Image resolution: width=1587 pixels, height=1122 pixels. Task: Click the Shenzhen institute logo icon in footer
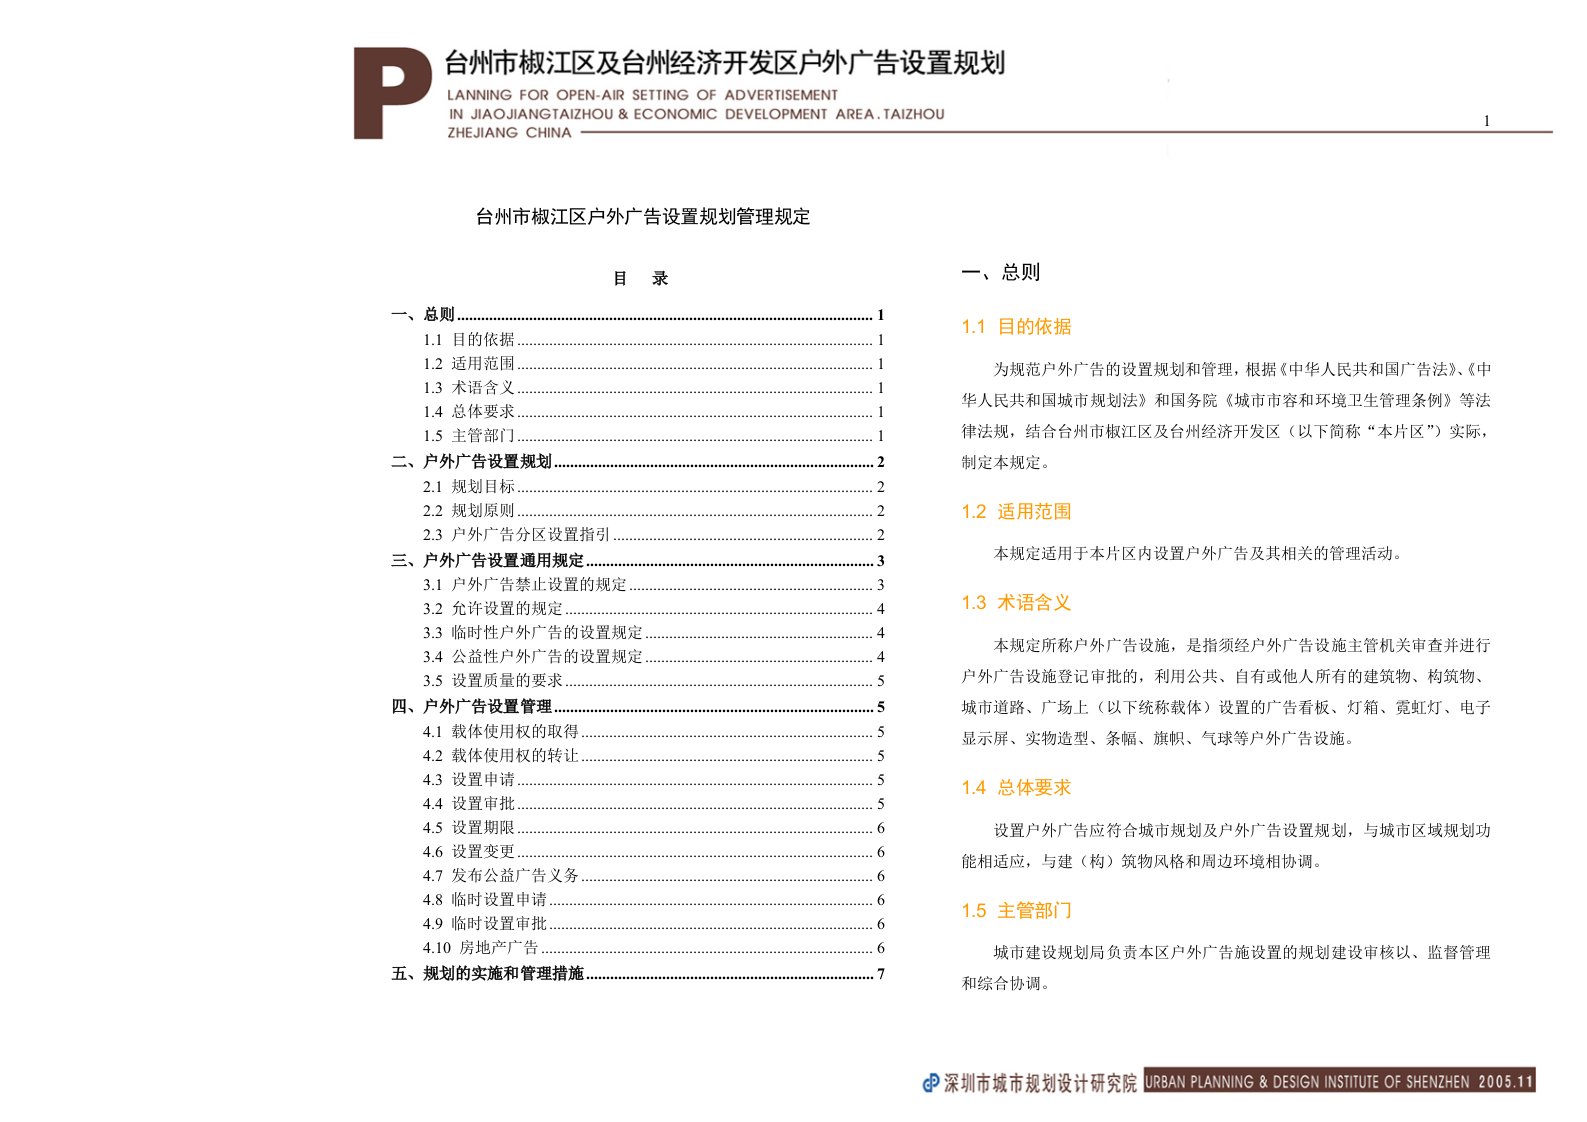(x=930, y=1082)
